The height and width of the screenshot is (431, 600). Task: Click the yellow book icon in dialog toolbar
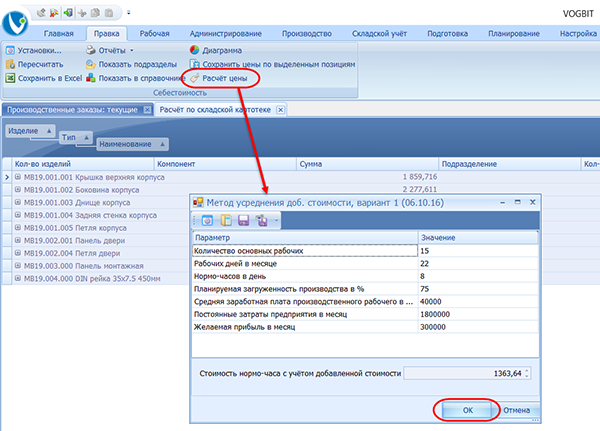[226, 220]
